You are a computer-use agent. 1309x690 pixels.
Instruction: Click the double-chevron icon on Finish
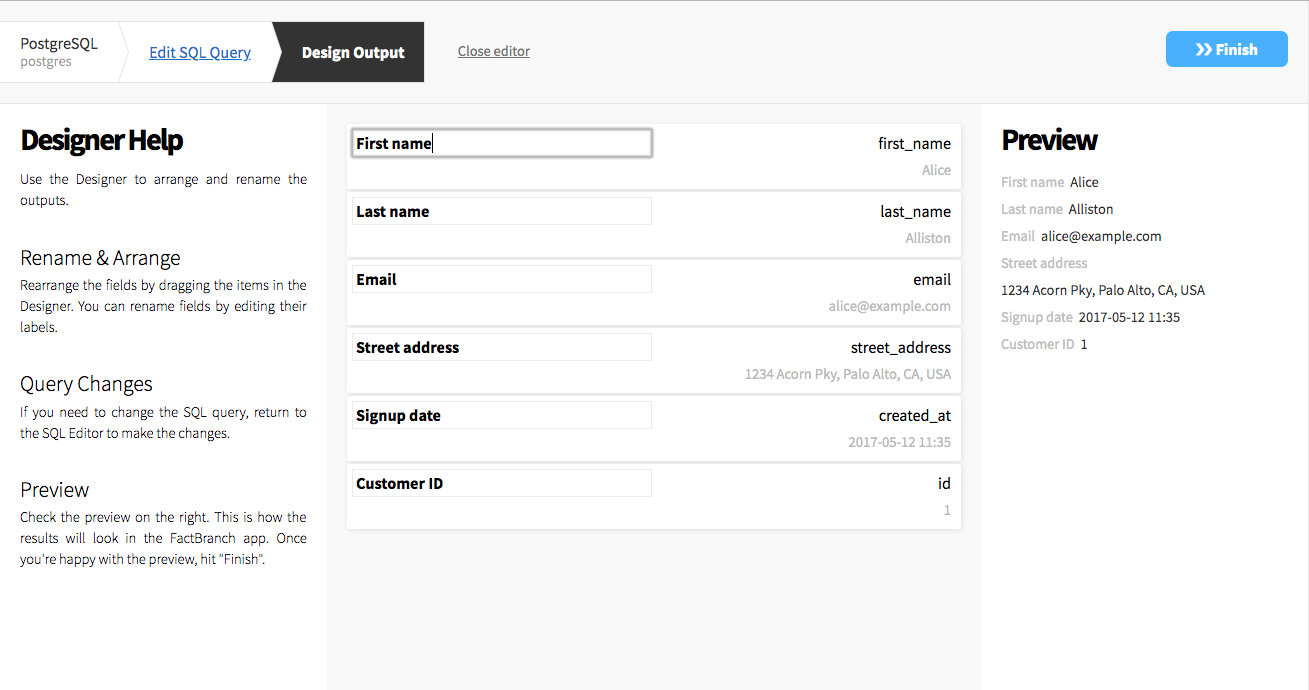(x=1204, y=48)
